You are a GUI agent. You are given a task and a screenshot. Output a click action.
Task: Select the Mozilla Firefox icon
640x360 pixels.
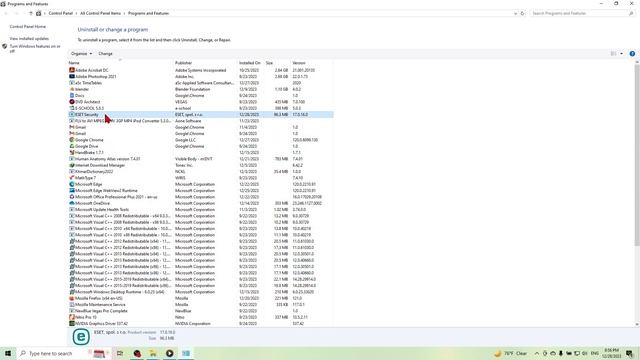[72, 298]
